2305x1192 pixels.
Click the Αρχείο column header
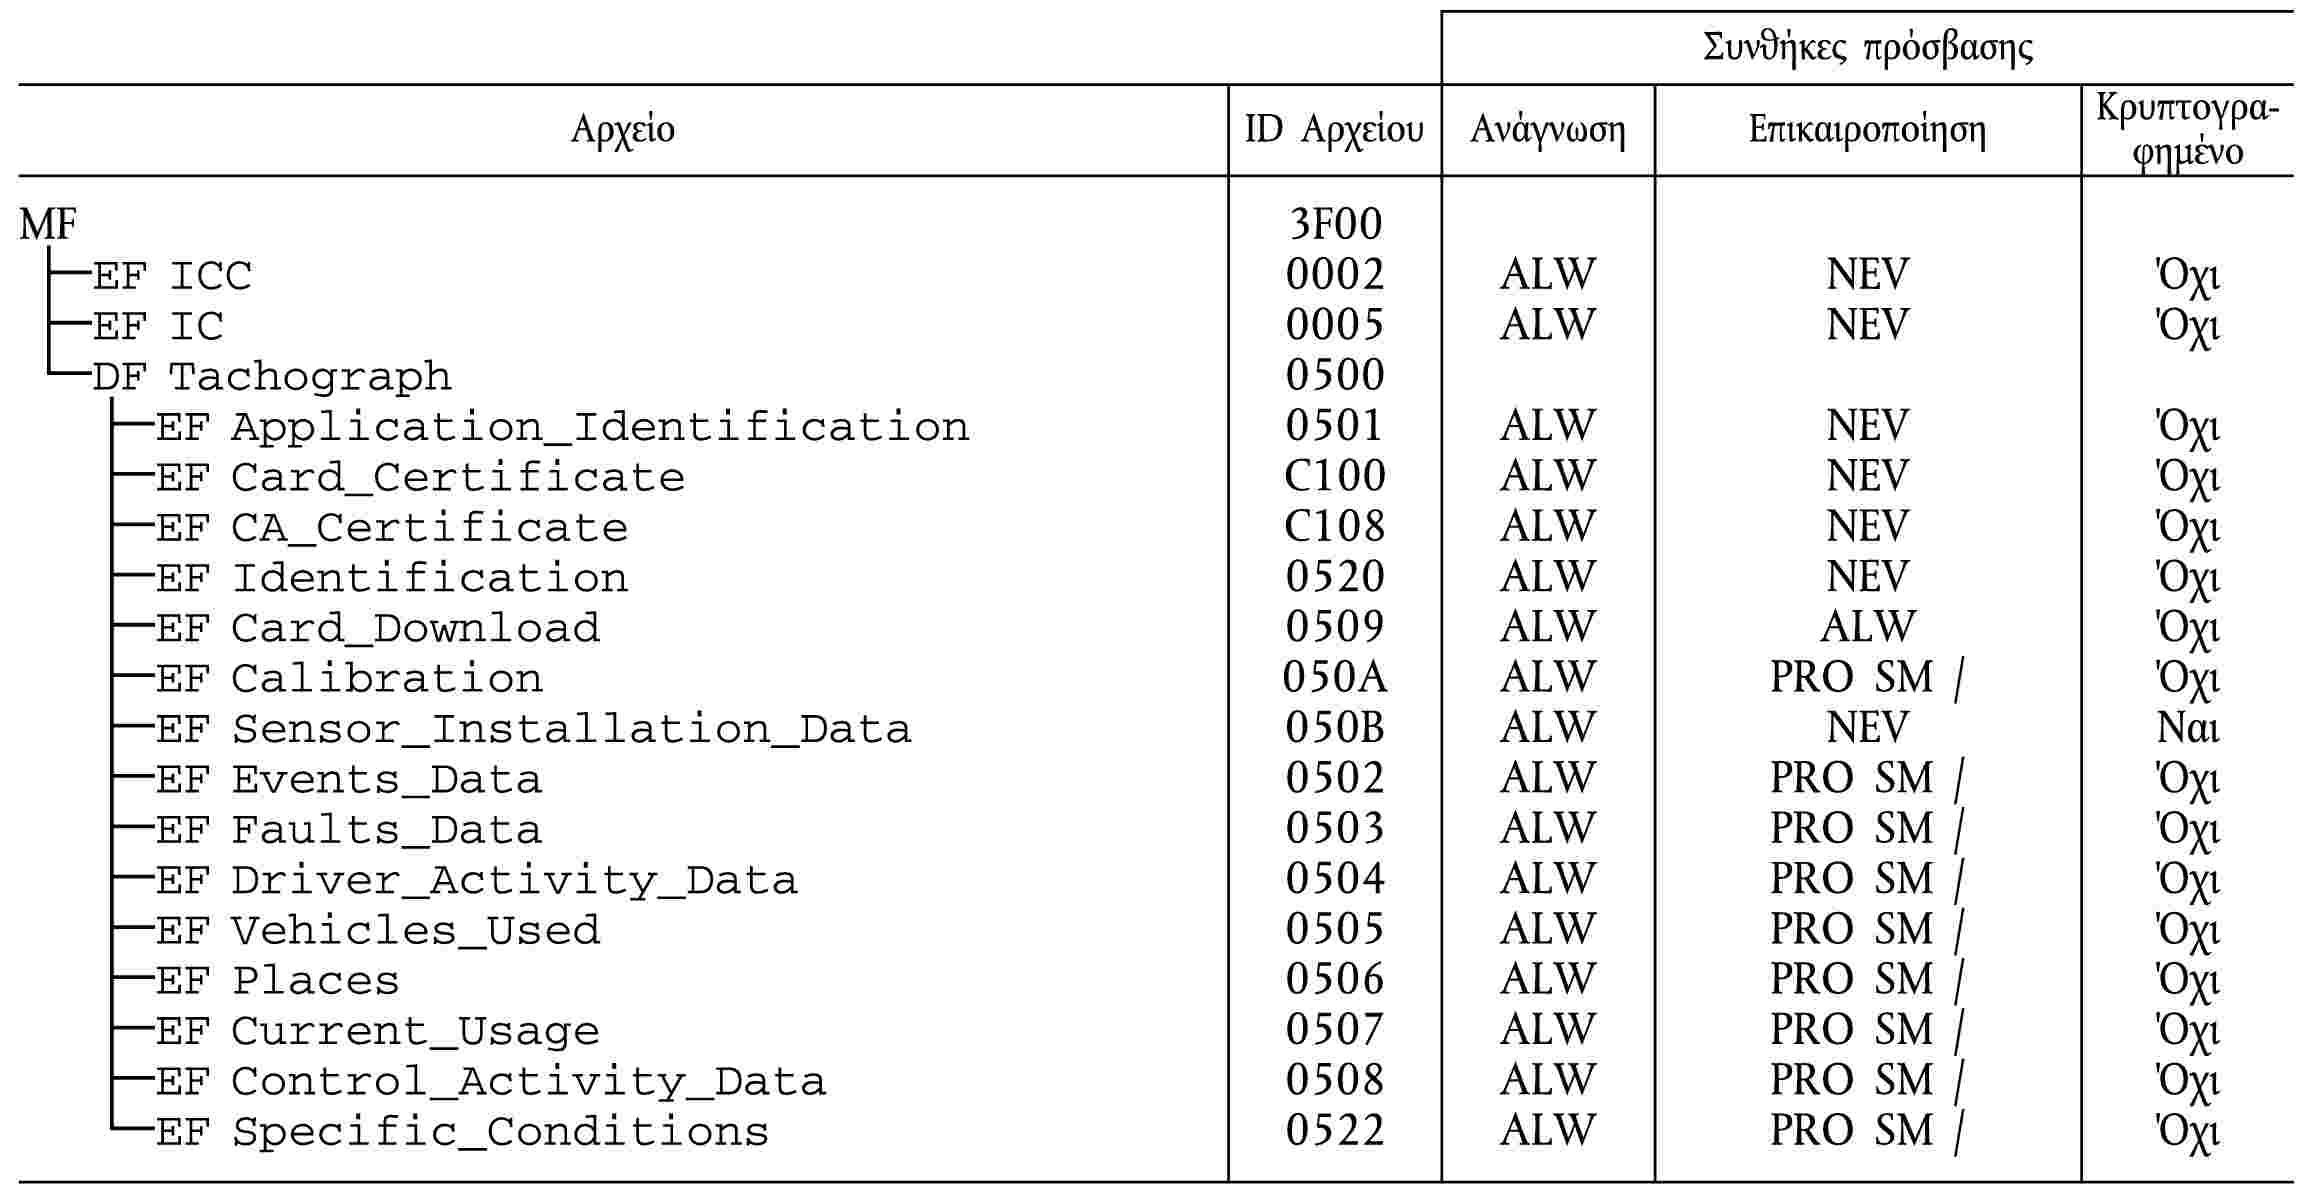(x=622, y=130)
